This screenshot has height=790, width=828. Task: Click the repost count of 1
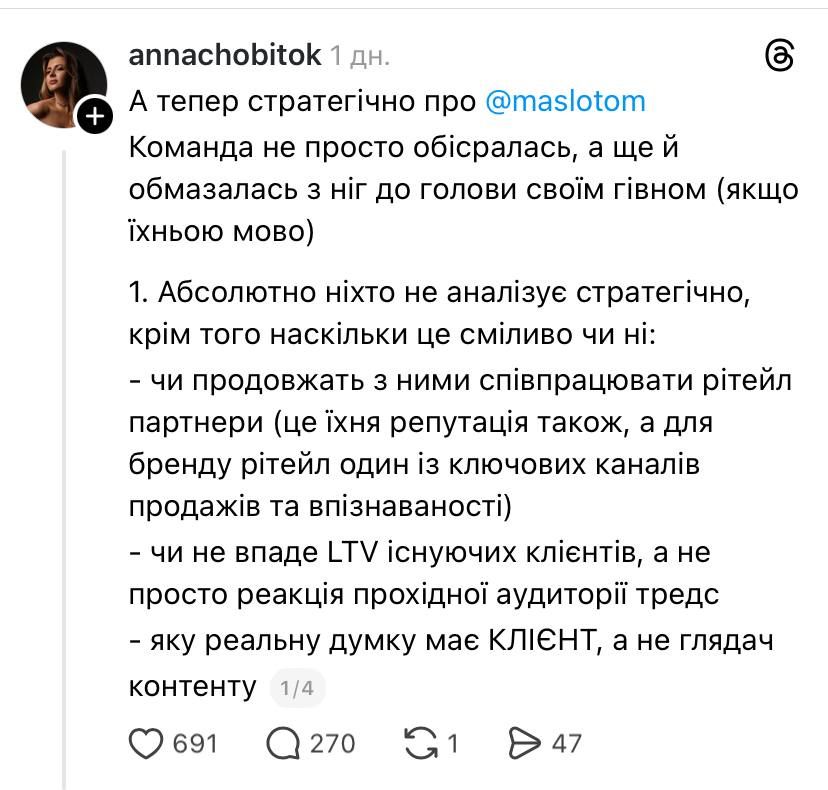click(x=452, y=743)
